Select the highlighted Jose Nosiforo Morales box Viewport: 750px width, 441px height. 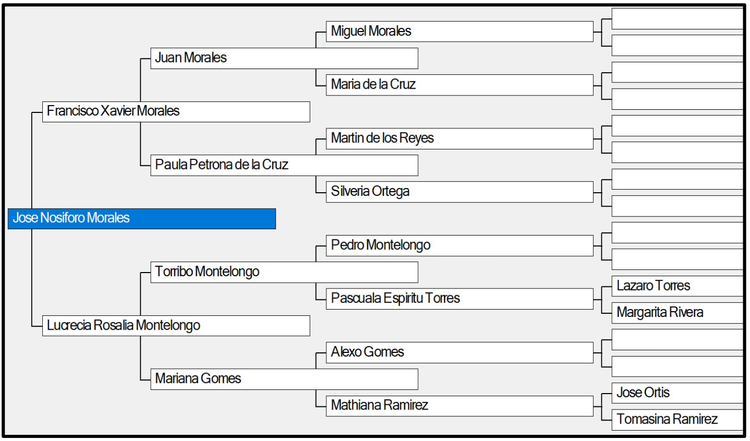pyautogui.click(x=142, y=218)
